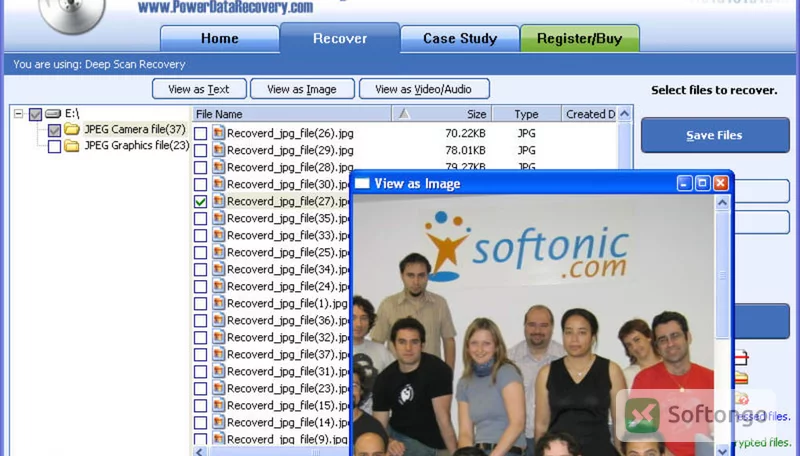This screenshot has width=800, height=456.
Task: Click the file icon of Recoverd_jpg_file(14).jpg
Action: [218, 422]
